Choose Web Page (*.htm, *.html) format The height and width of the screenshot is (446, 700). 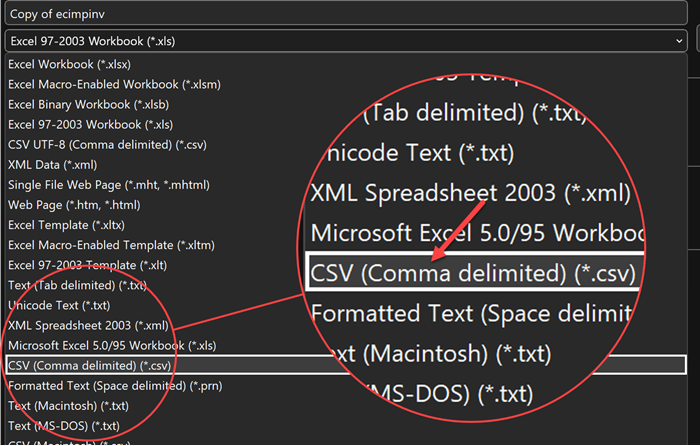click(x=76, y=204)
